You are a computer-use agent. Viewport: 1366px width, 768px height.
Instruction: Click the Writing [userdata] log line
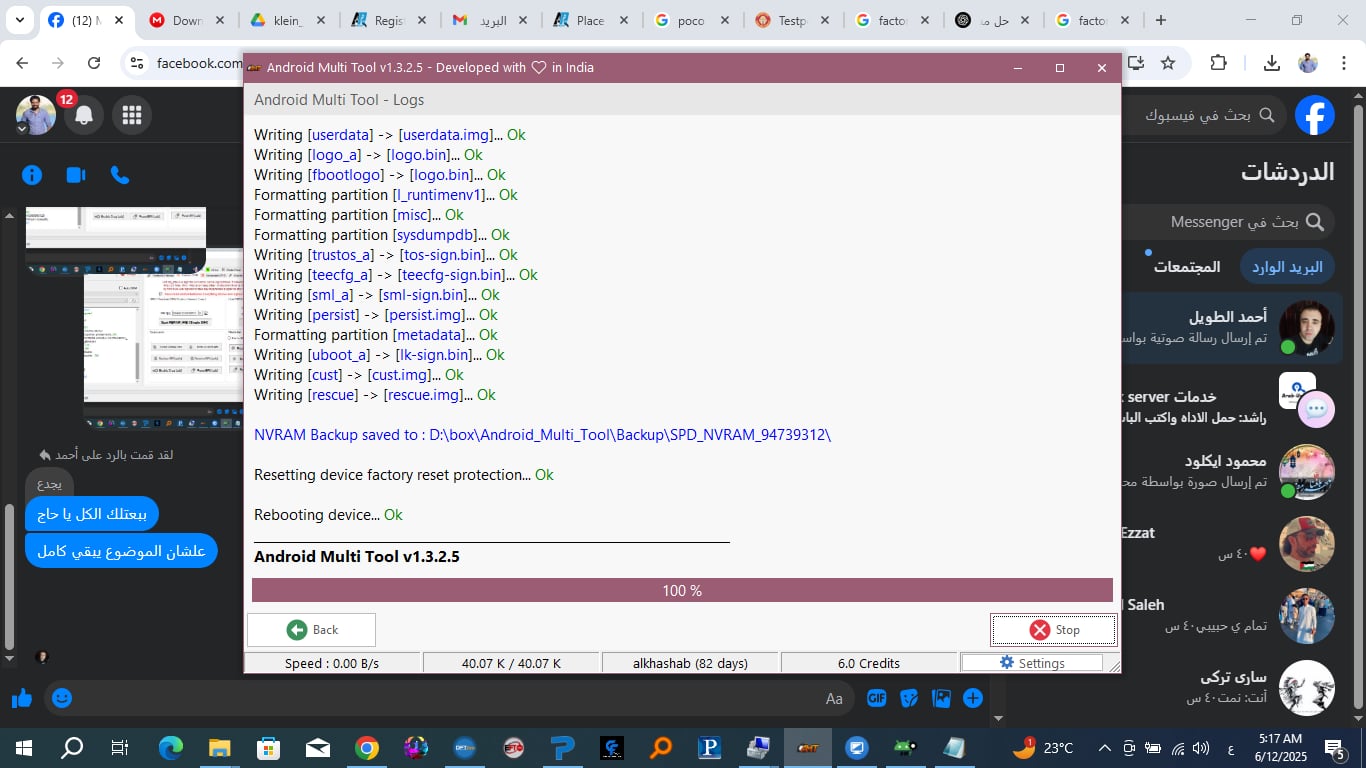click(389, 135)
